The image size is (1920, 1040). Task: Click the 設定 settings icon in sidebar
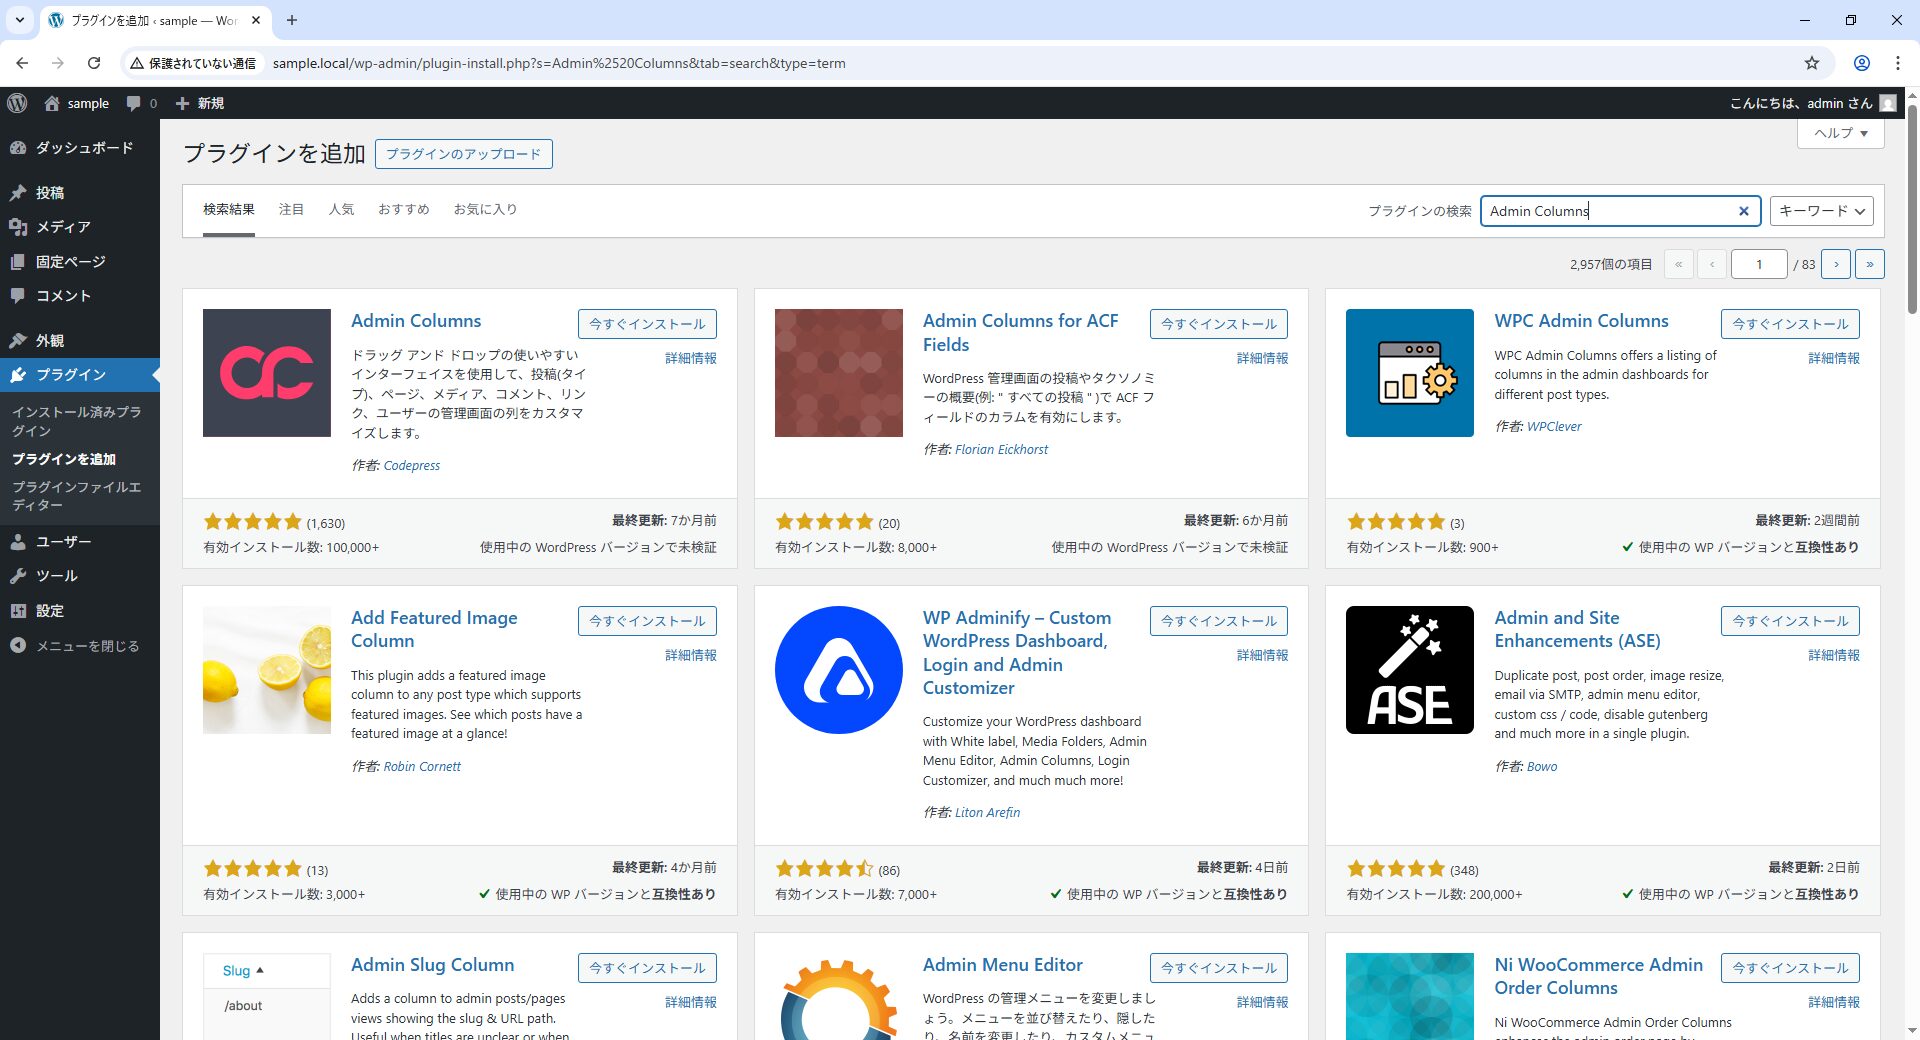click(18, 611)
